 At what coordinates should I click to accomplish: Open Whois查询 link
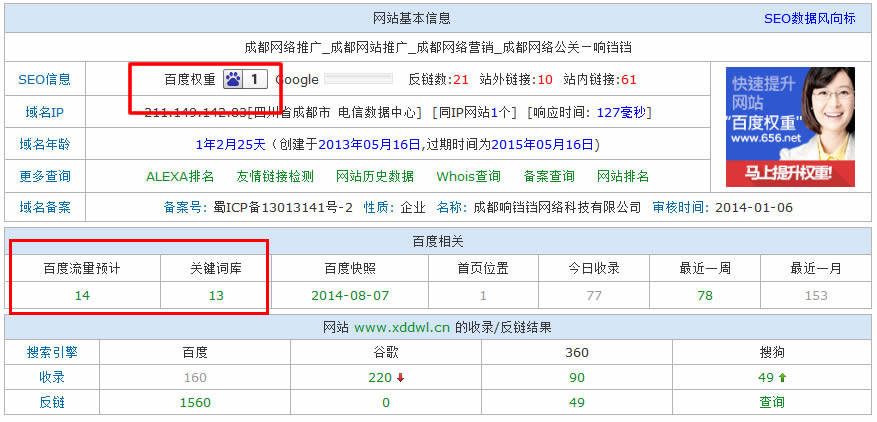(468, 177)
